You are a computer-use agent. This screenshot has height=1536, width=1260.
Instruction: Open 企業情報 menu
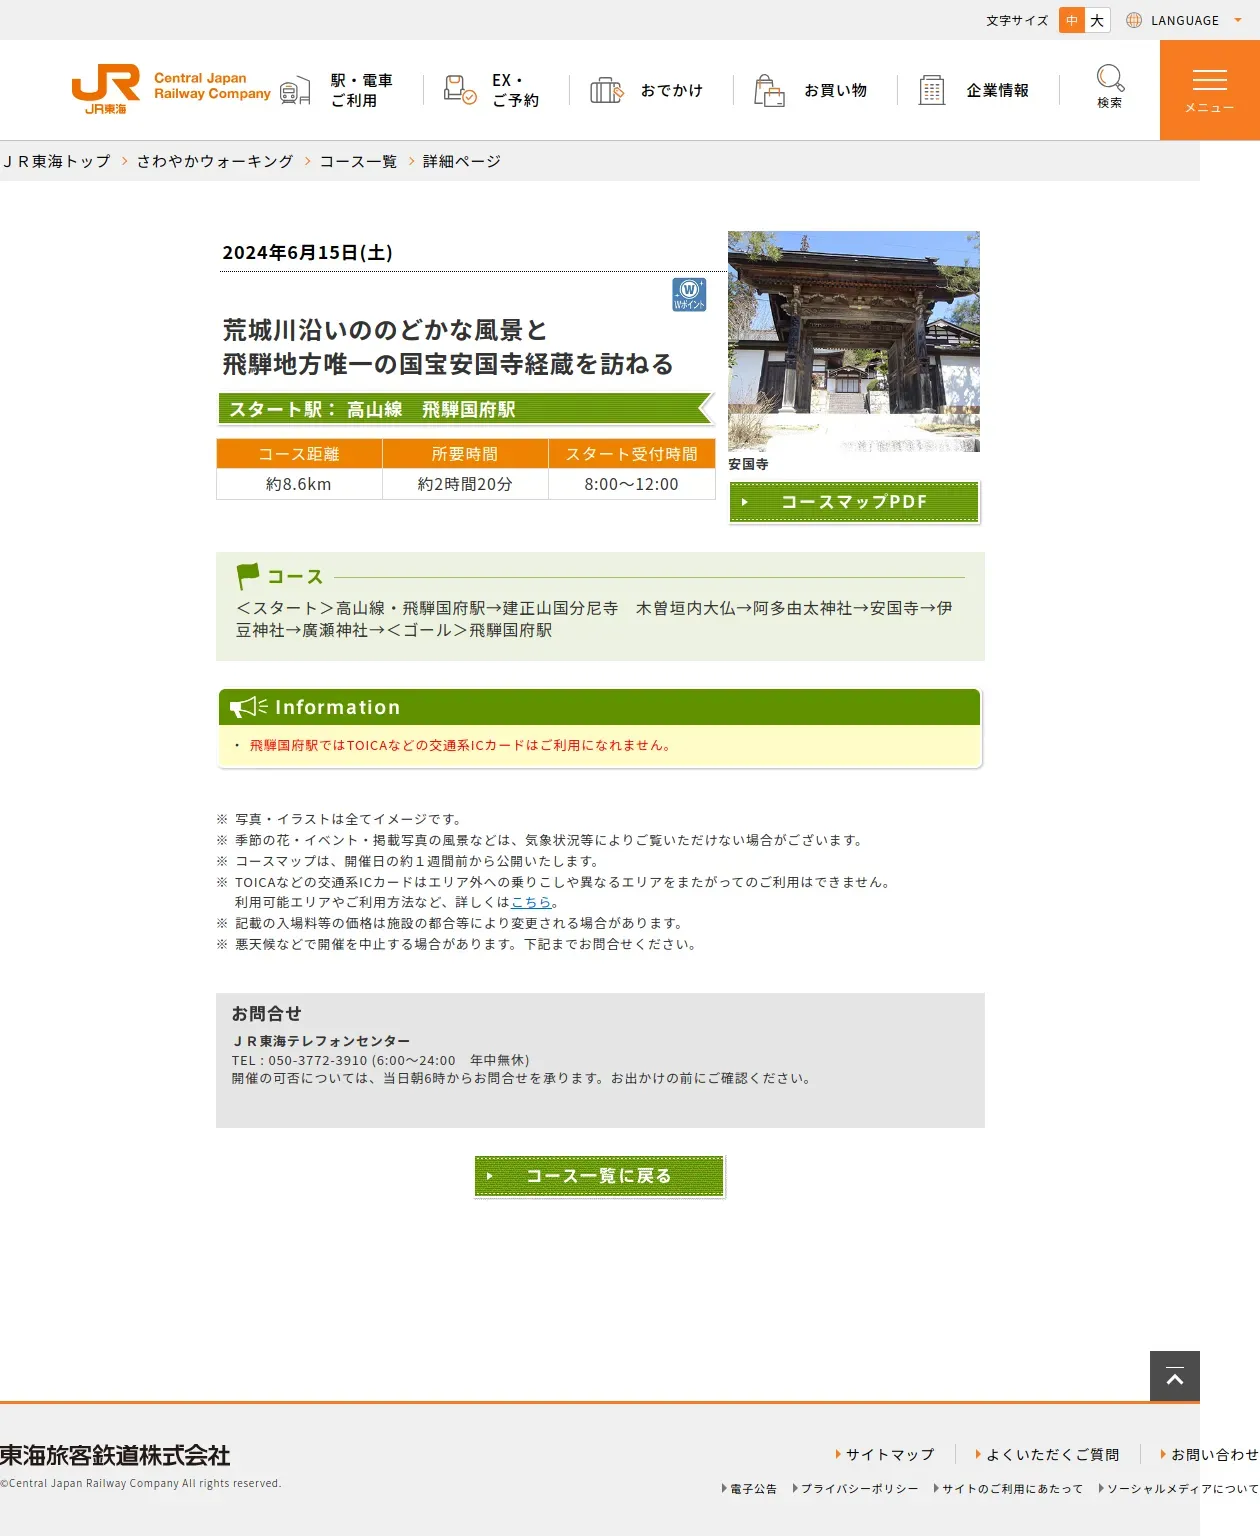[998, 90]
